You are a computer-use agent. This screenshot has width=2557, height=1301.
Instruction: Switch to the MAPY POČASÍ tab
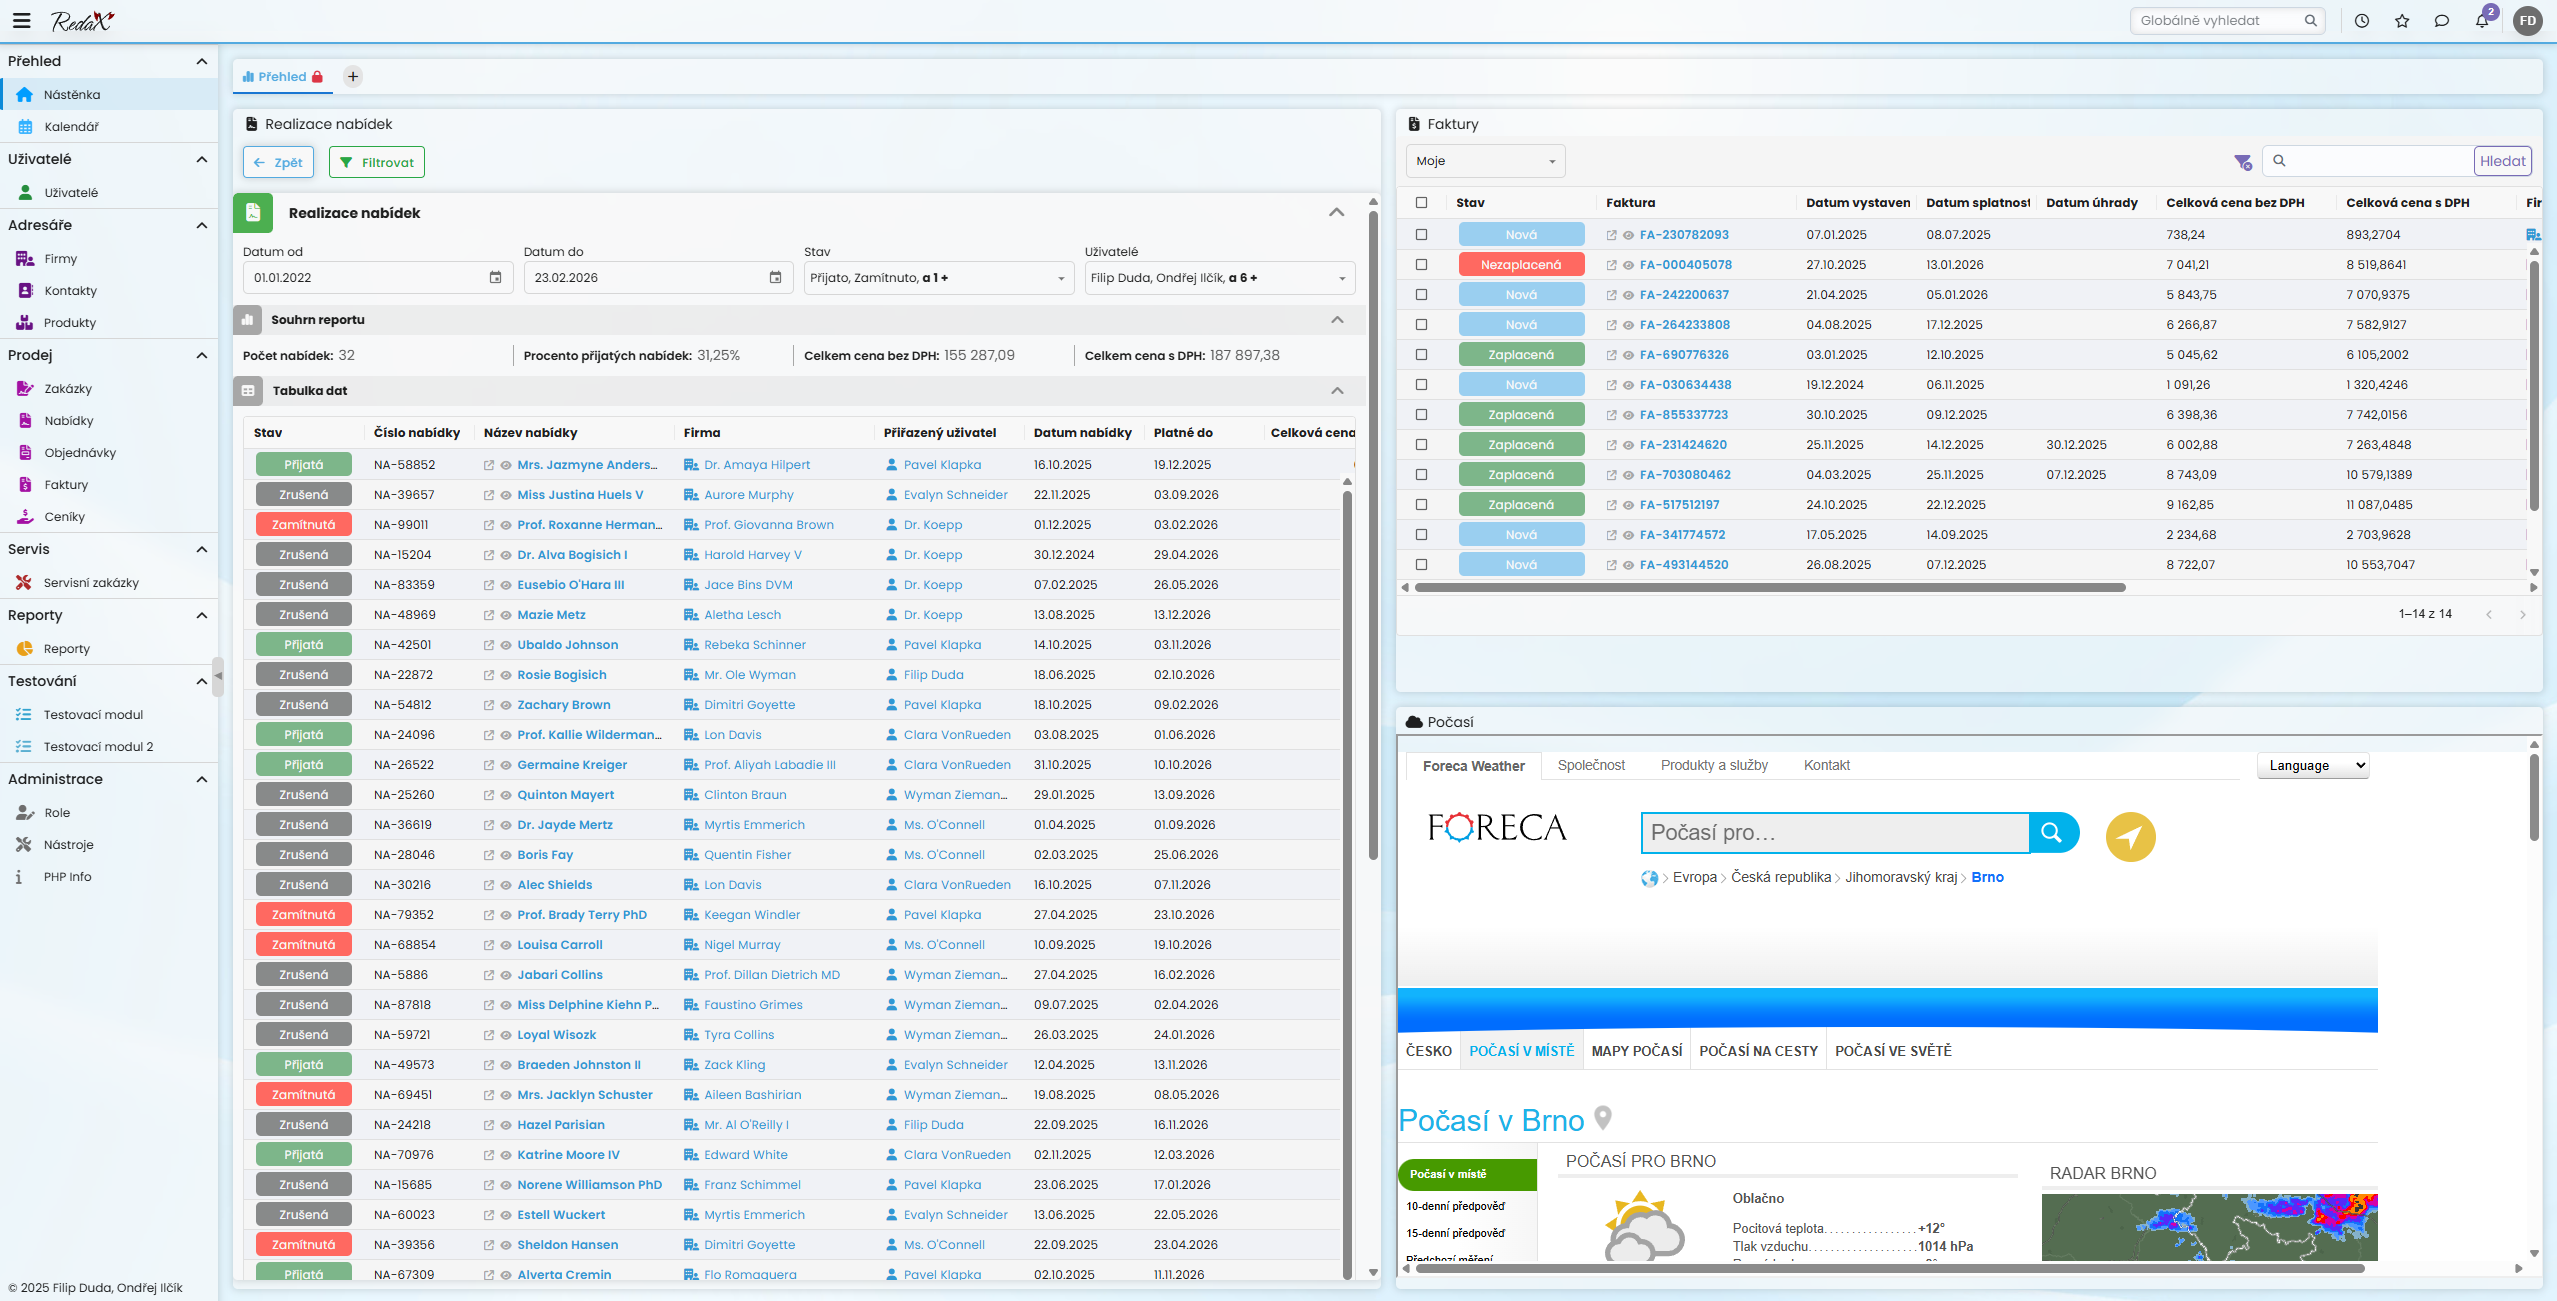coord(1636,1050)
